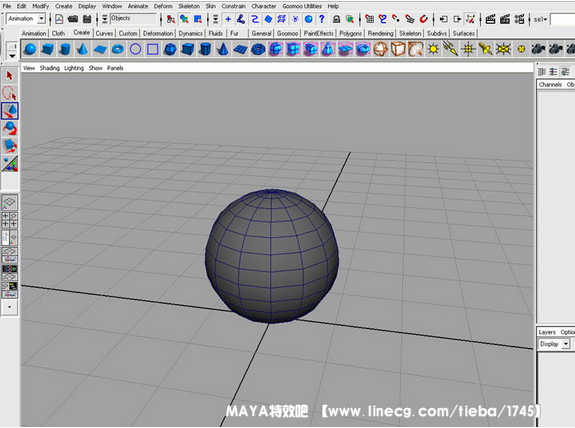Click Layers menu in layer editor
The height and width of the screenshot is (428, 575).
click(547, 332)
